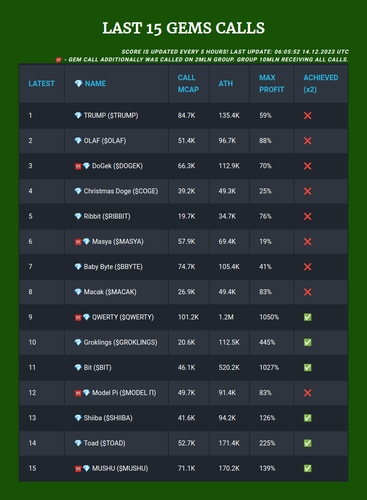367x500 pixels.
Task: Click the diamond icon beside TRUMP
Action: (78, 116)
